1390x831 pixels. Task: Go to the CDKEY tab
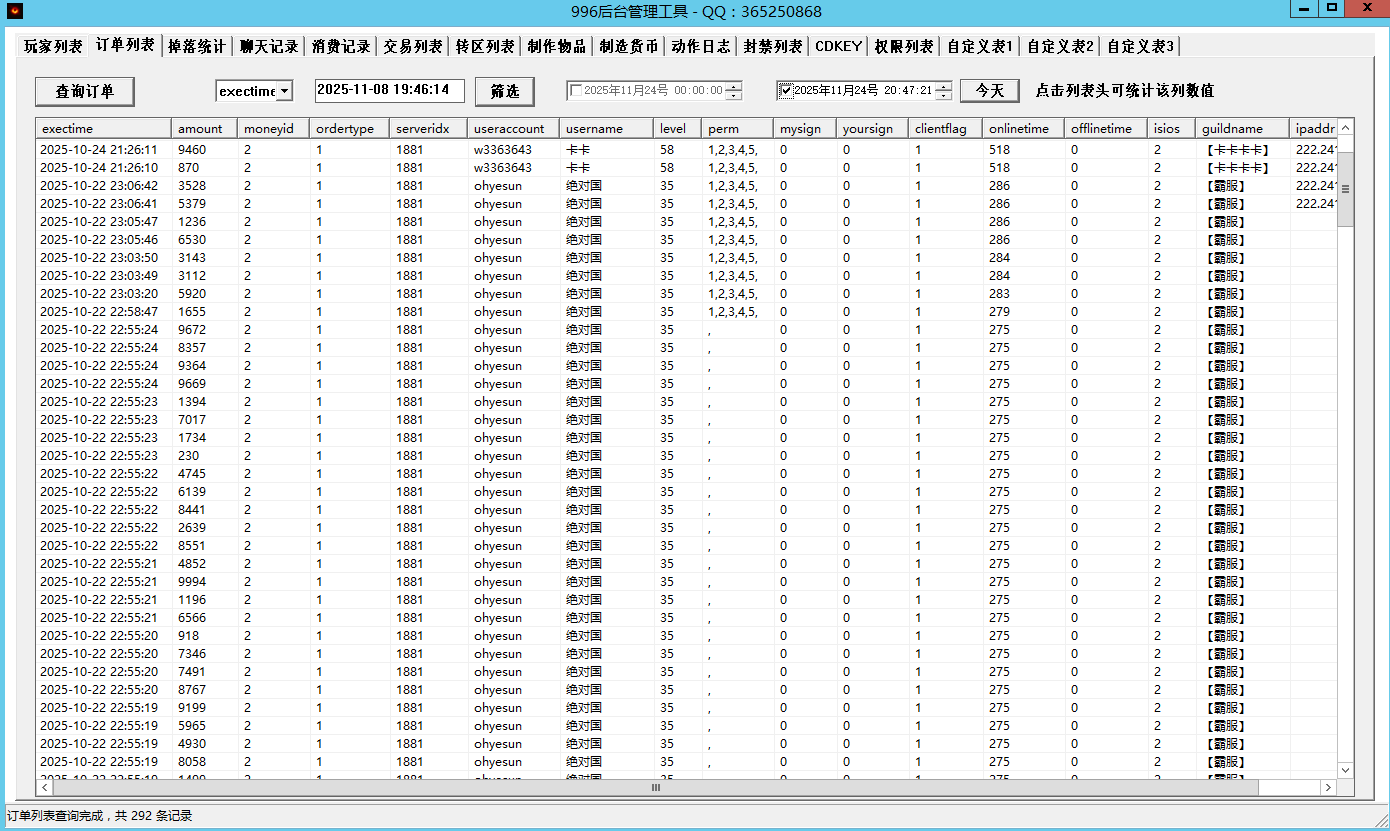point(838,46)
